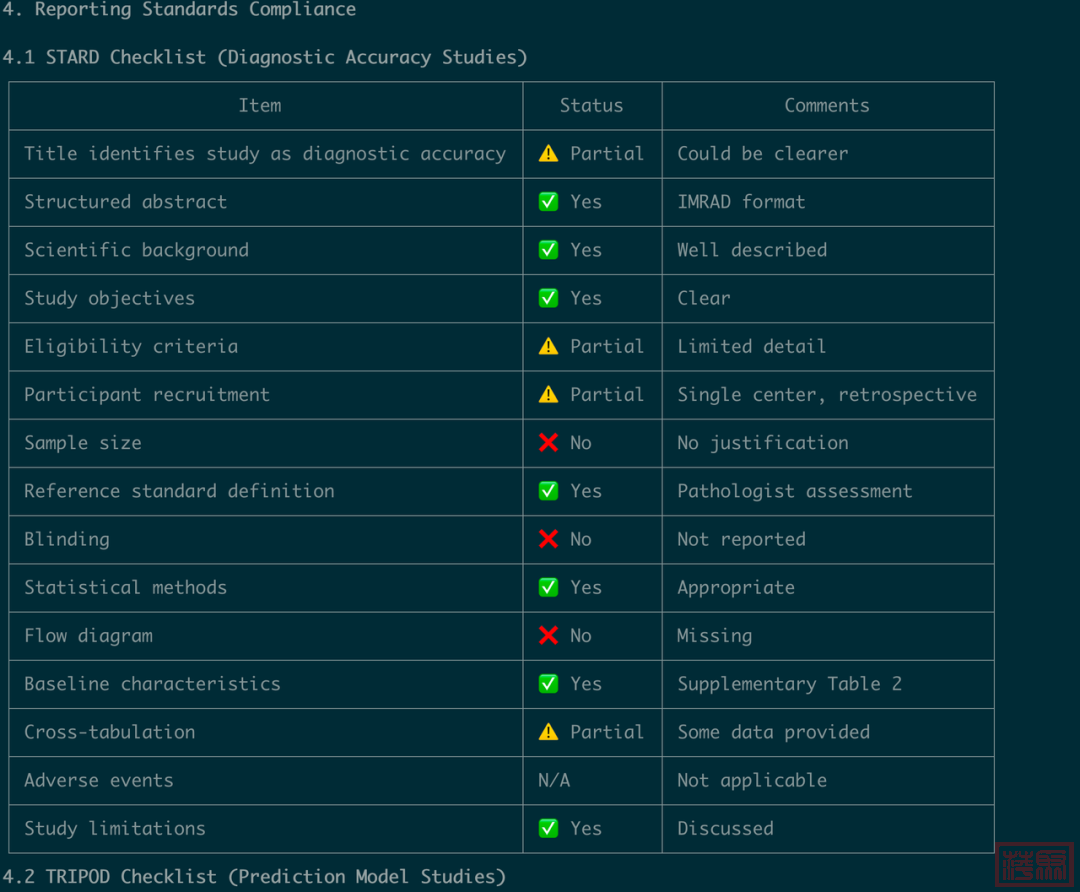
Task: Click the green check for Reference standard definition
Action: [548, 491]
